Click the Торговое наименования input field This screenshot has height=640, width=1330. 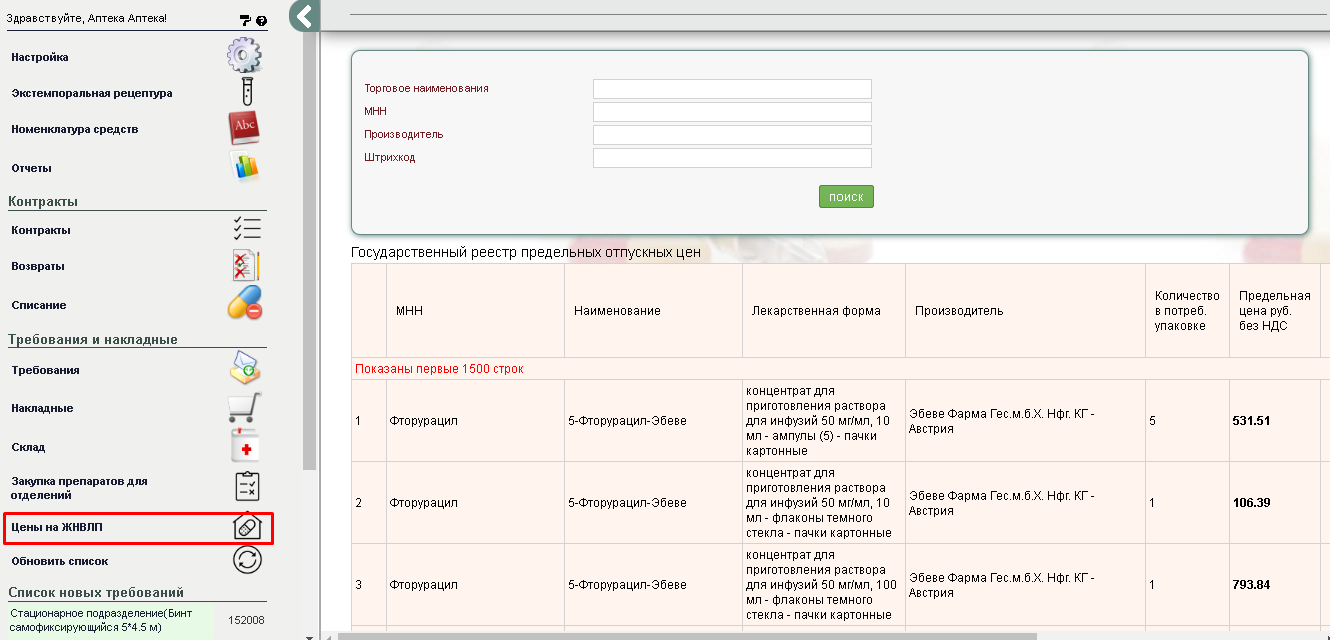[x=732, y=89]
